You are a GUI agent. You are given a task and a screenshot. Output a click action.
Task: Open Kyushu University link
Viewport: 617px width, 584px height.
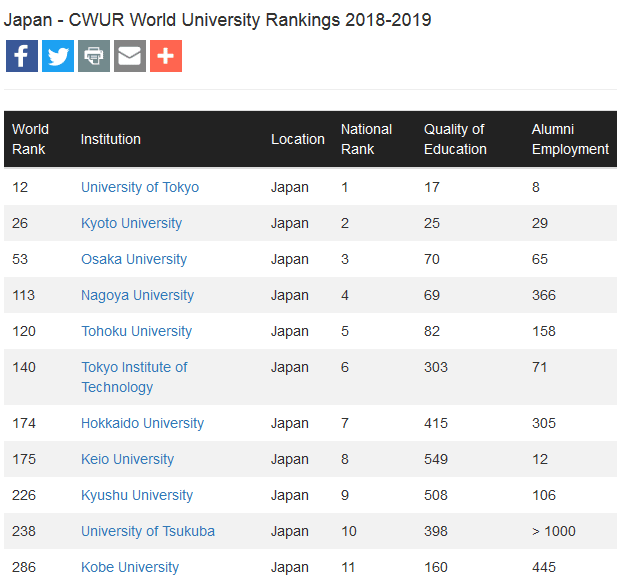[137, 495]
